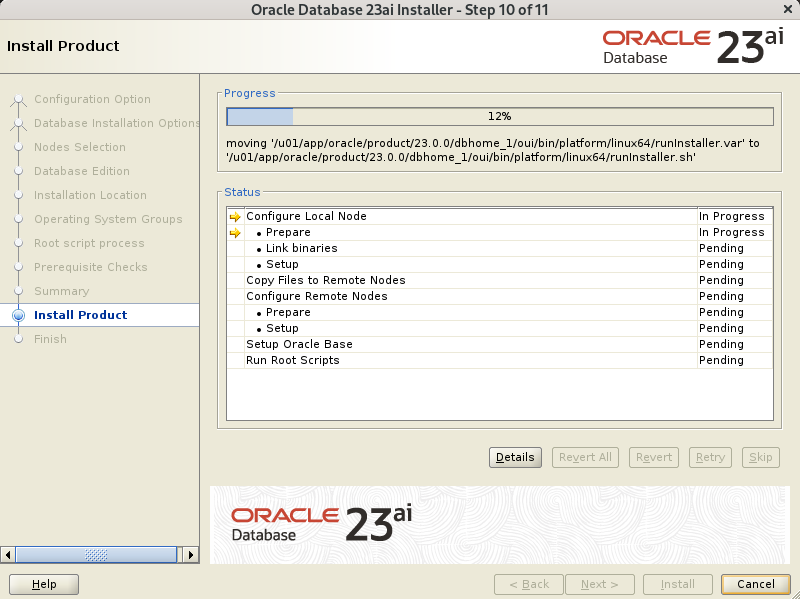Click the Revert button
800x599 pixels.
point(654,457)
